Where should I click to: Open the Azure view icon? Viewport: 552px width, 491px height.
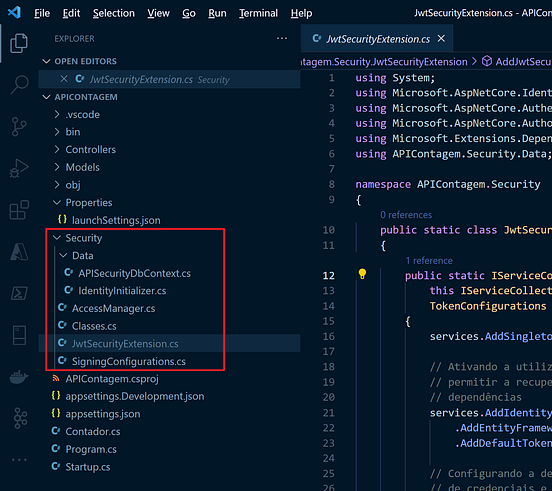[19, 252]
